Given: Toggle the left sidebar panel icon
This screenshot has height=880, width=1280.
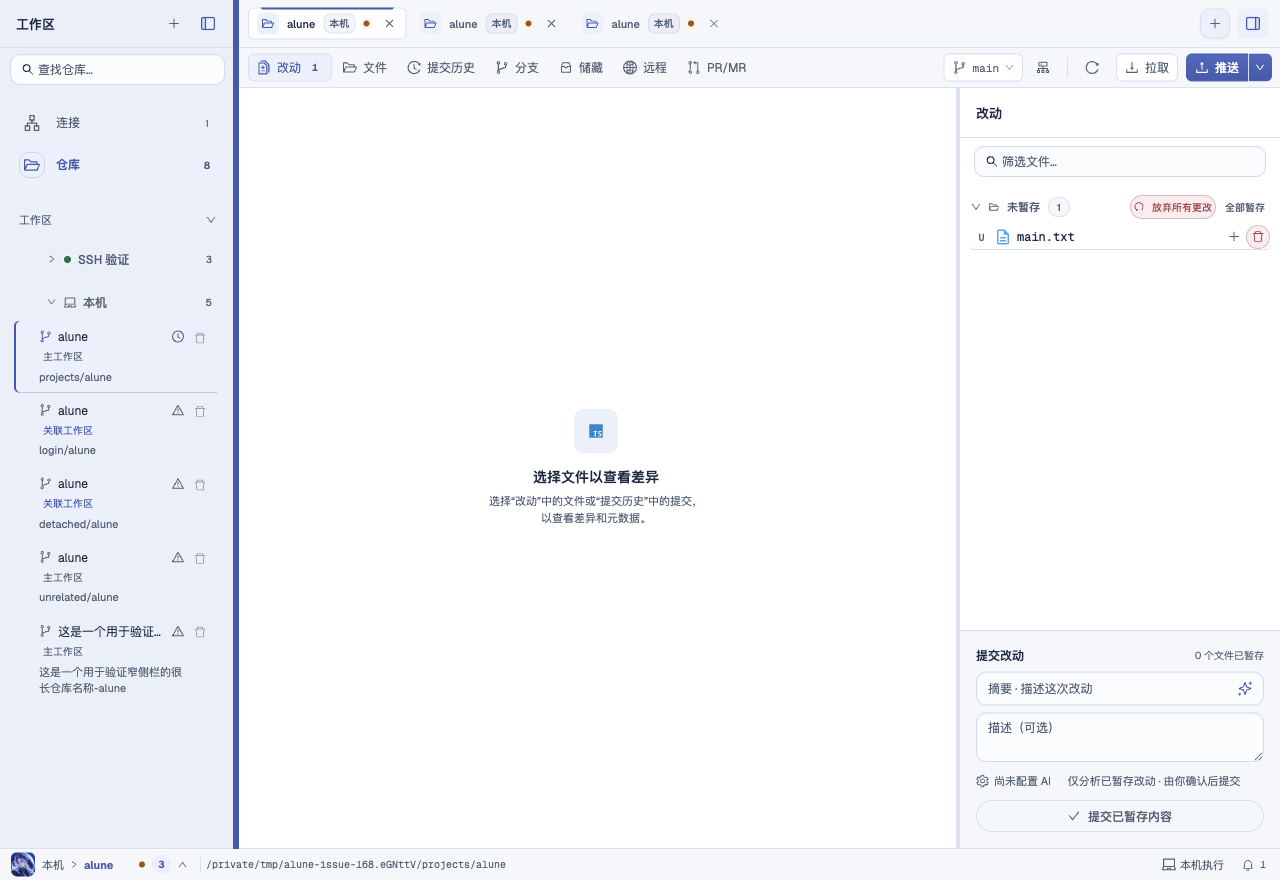Looking at the screenshot, I should (208, 23).
